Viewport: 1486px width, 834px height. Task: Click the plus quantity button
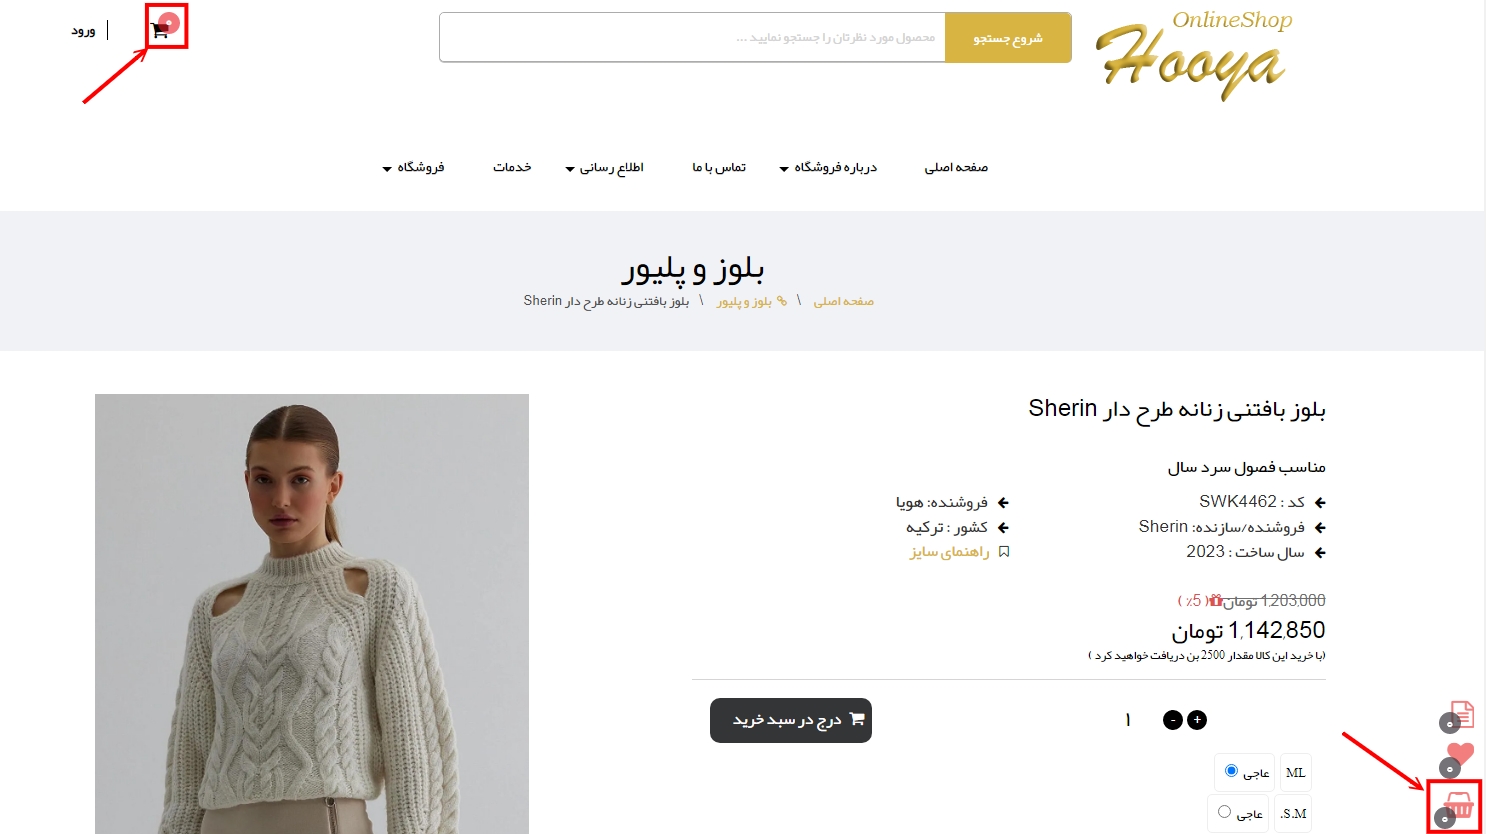pos(1197,720)
